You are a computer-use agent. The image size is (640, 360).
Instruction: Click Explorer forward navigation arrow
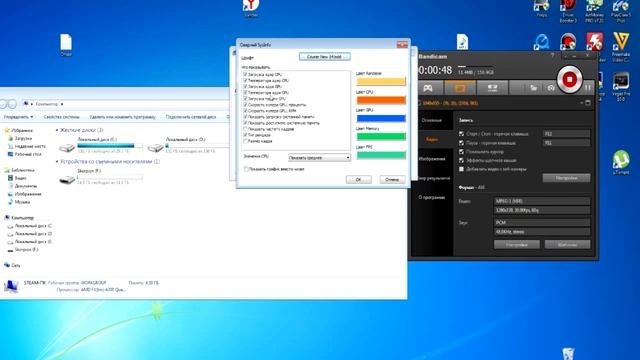[12, 104]
